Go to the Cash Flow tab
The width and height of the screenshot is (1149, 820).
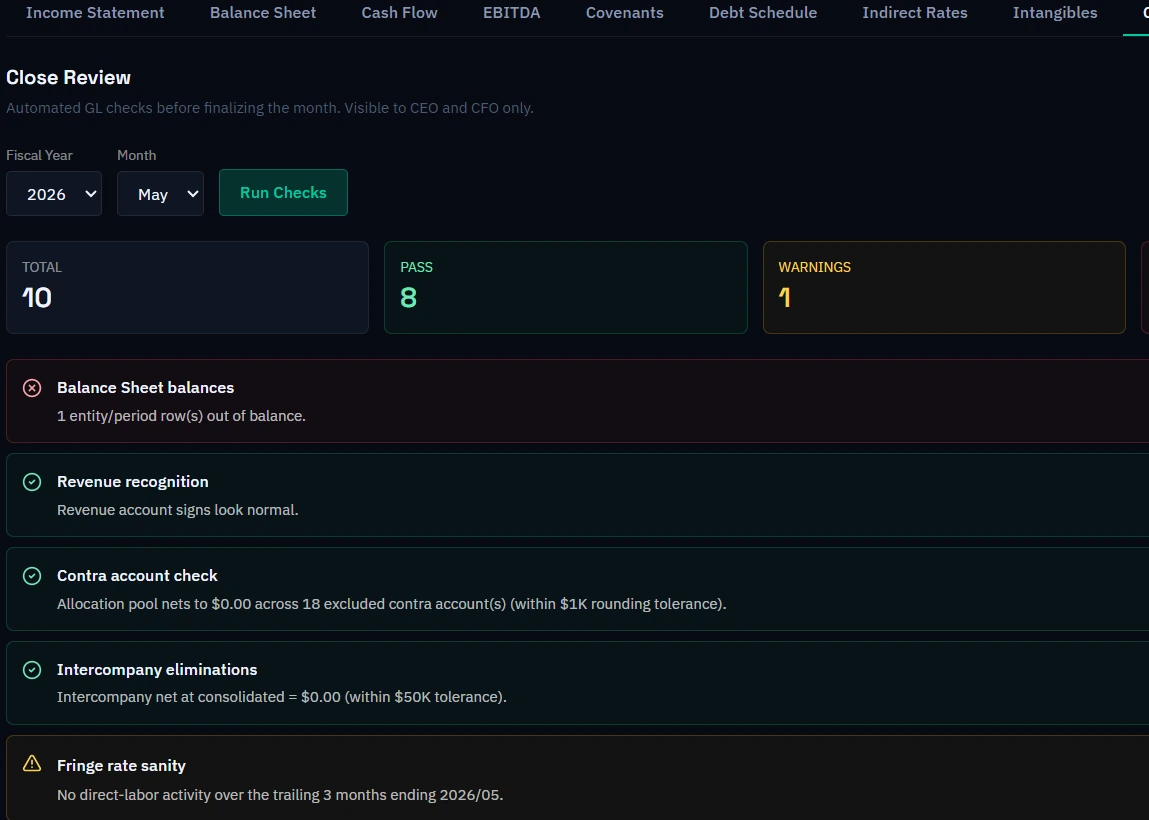coord(399,12)
